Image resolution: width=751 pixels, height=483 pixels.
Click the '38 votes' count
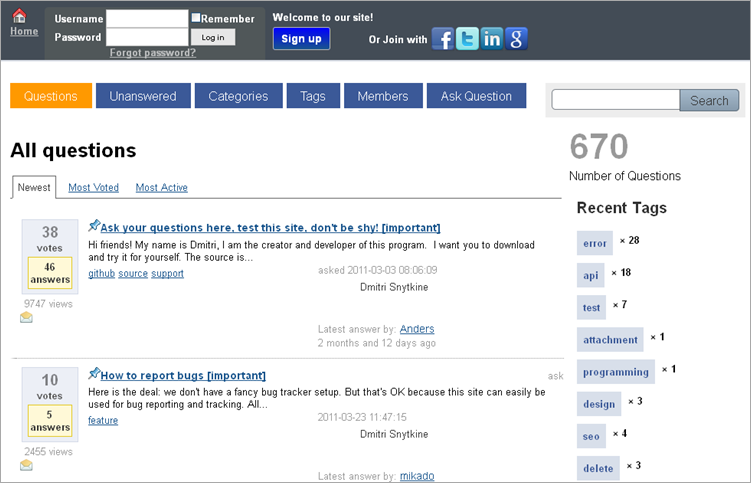50,239
